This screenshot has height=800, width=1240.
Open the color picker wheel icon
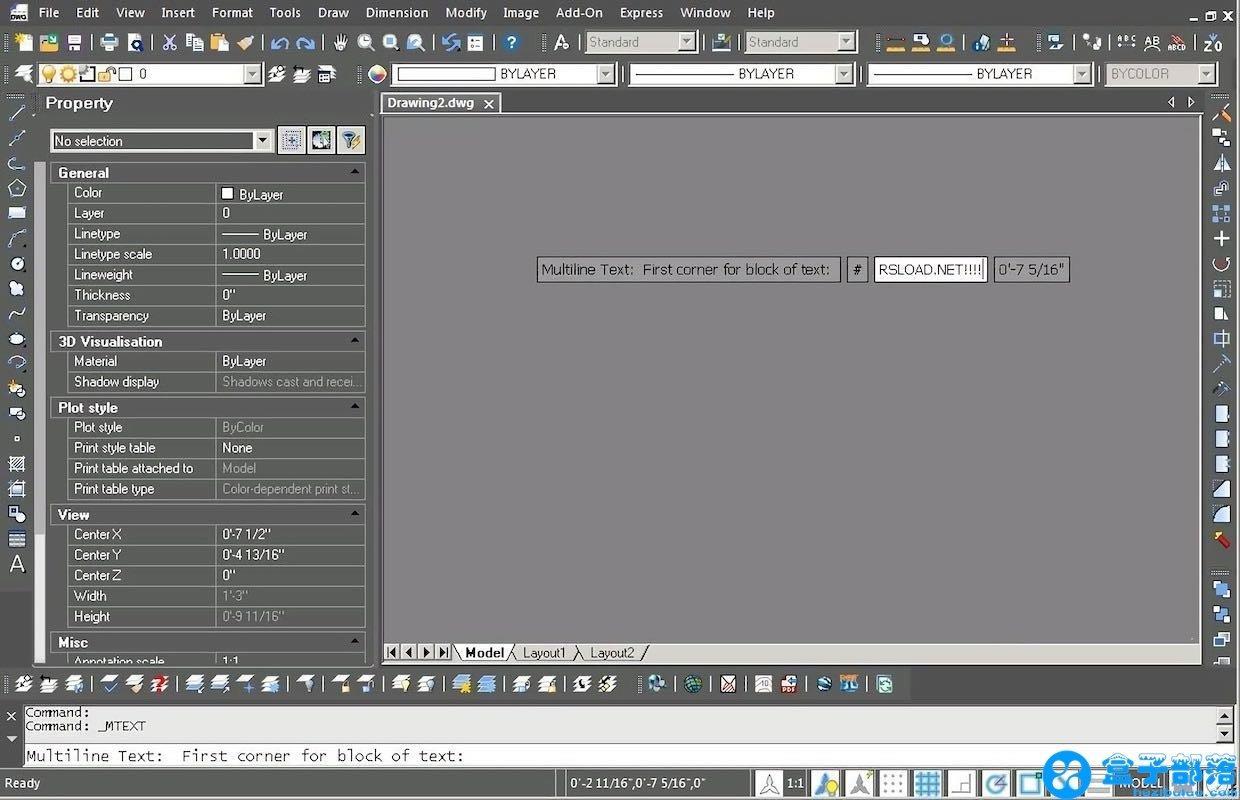point(377,74)
